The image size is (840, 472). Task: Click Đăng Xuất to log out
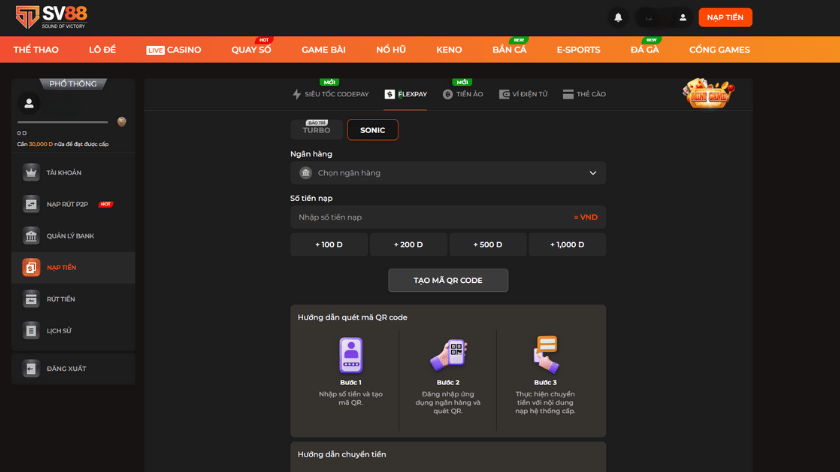73,369
